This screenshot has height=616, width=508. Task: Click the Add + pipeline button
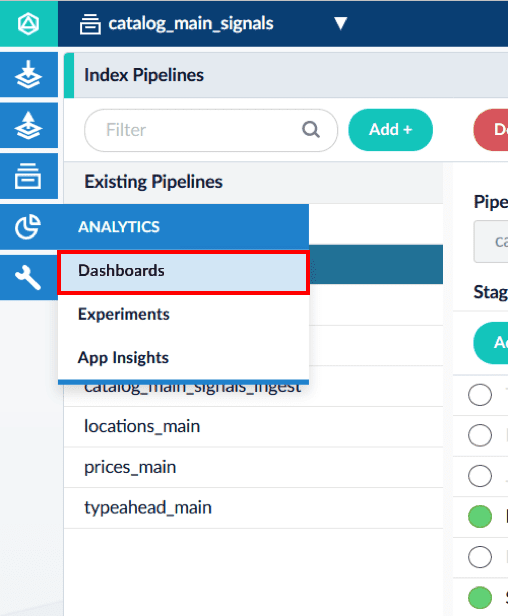pos(391,130)
